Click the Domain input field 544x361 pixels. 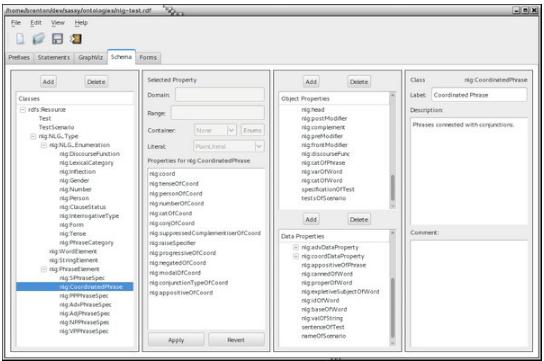(220, 95)
